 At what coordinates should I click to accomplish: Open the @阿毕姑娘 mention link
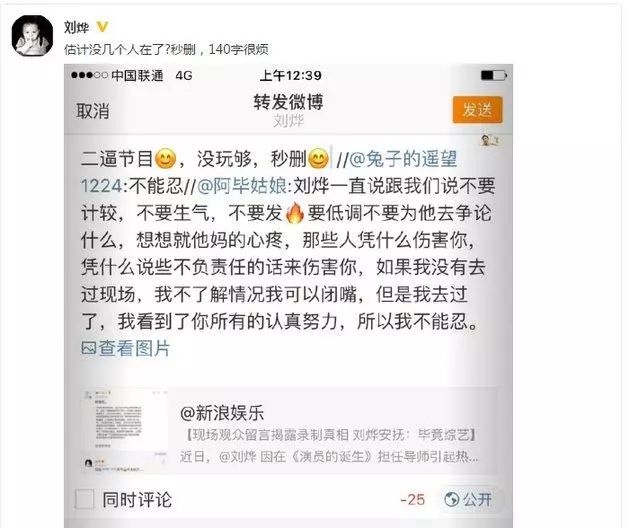point(242,186)
